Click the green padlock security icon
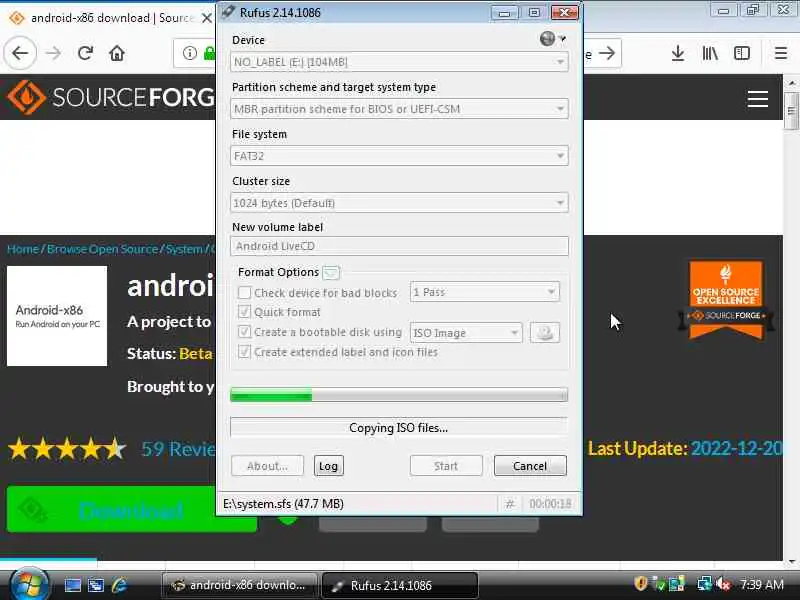This screenshot has height=600, width=800. coord(209,53)
